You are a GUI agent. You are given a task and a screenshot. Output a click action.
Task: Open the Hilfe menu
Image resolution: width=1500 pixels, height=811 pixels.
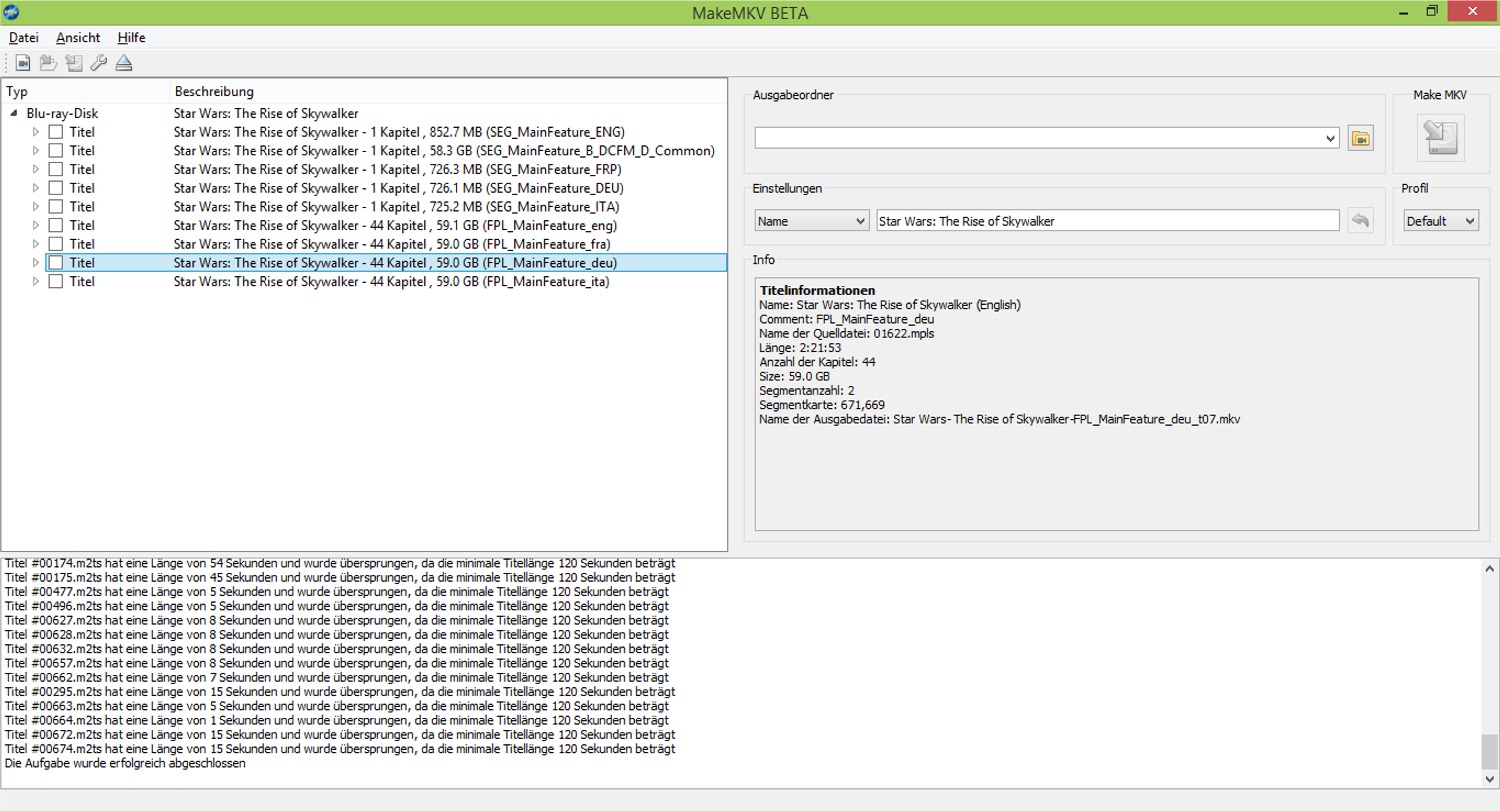tap(131, 37)
